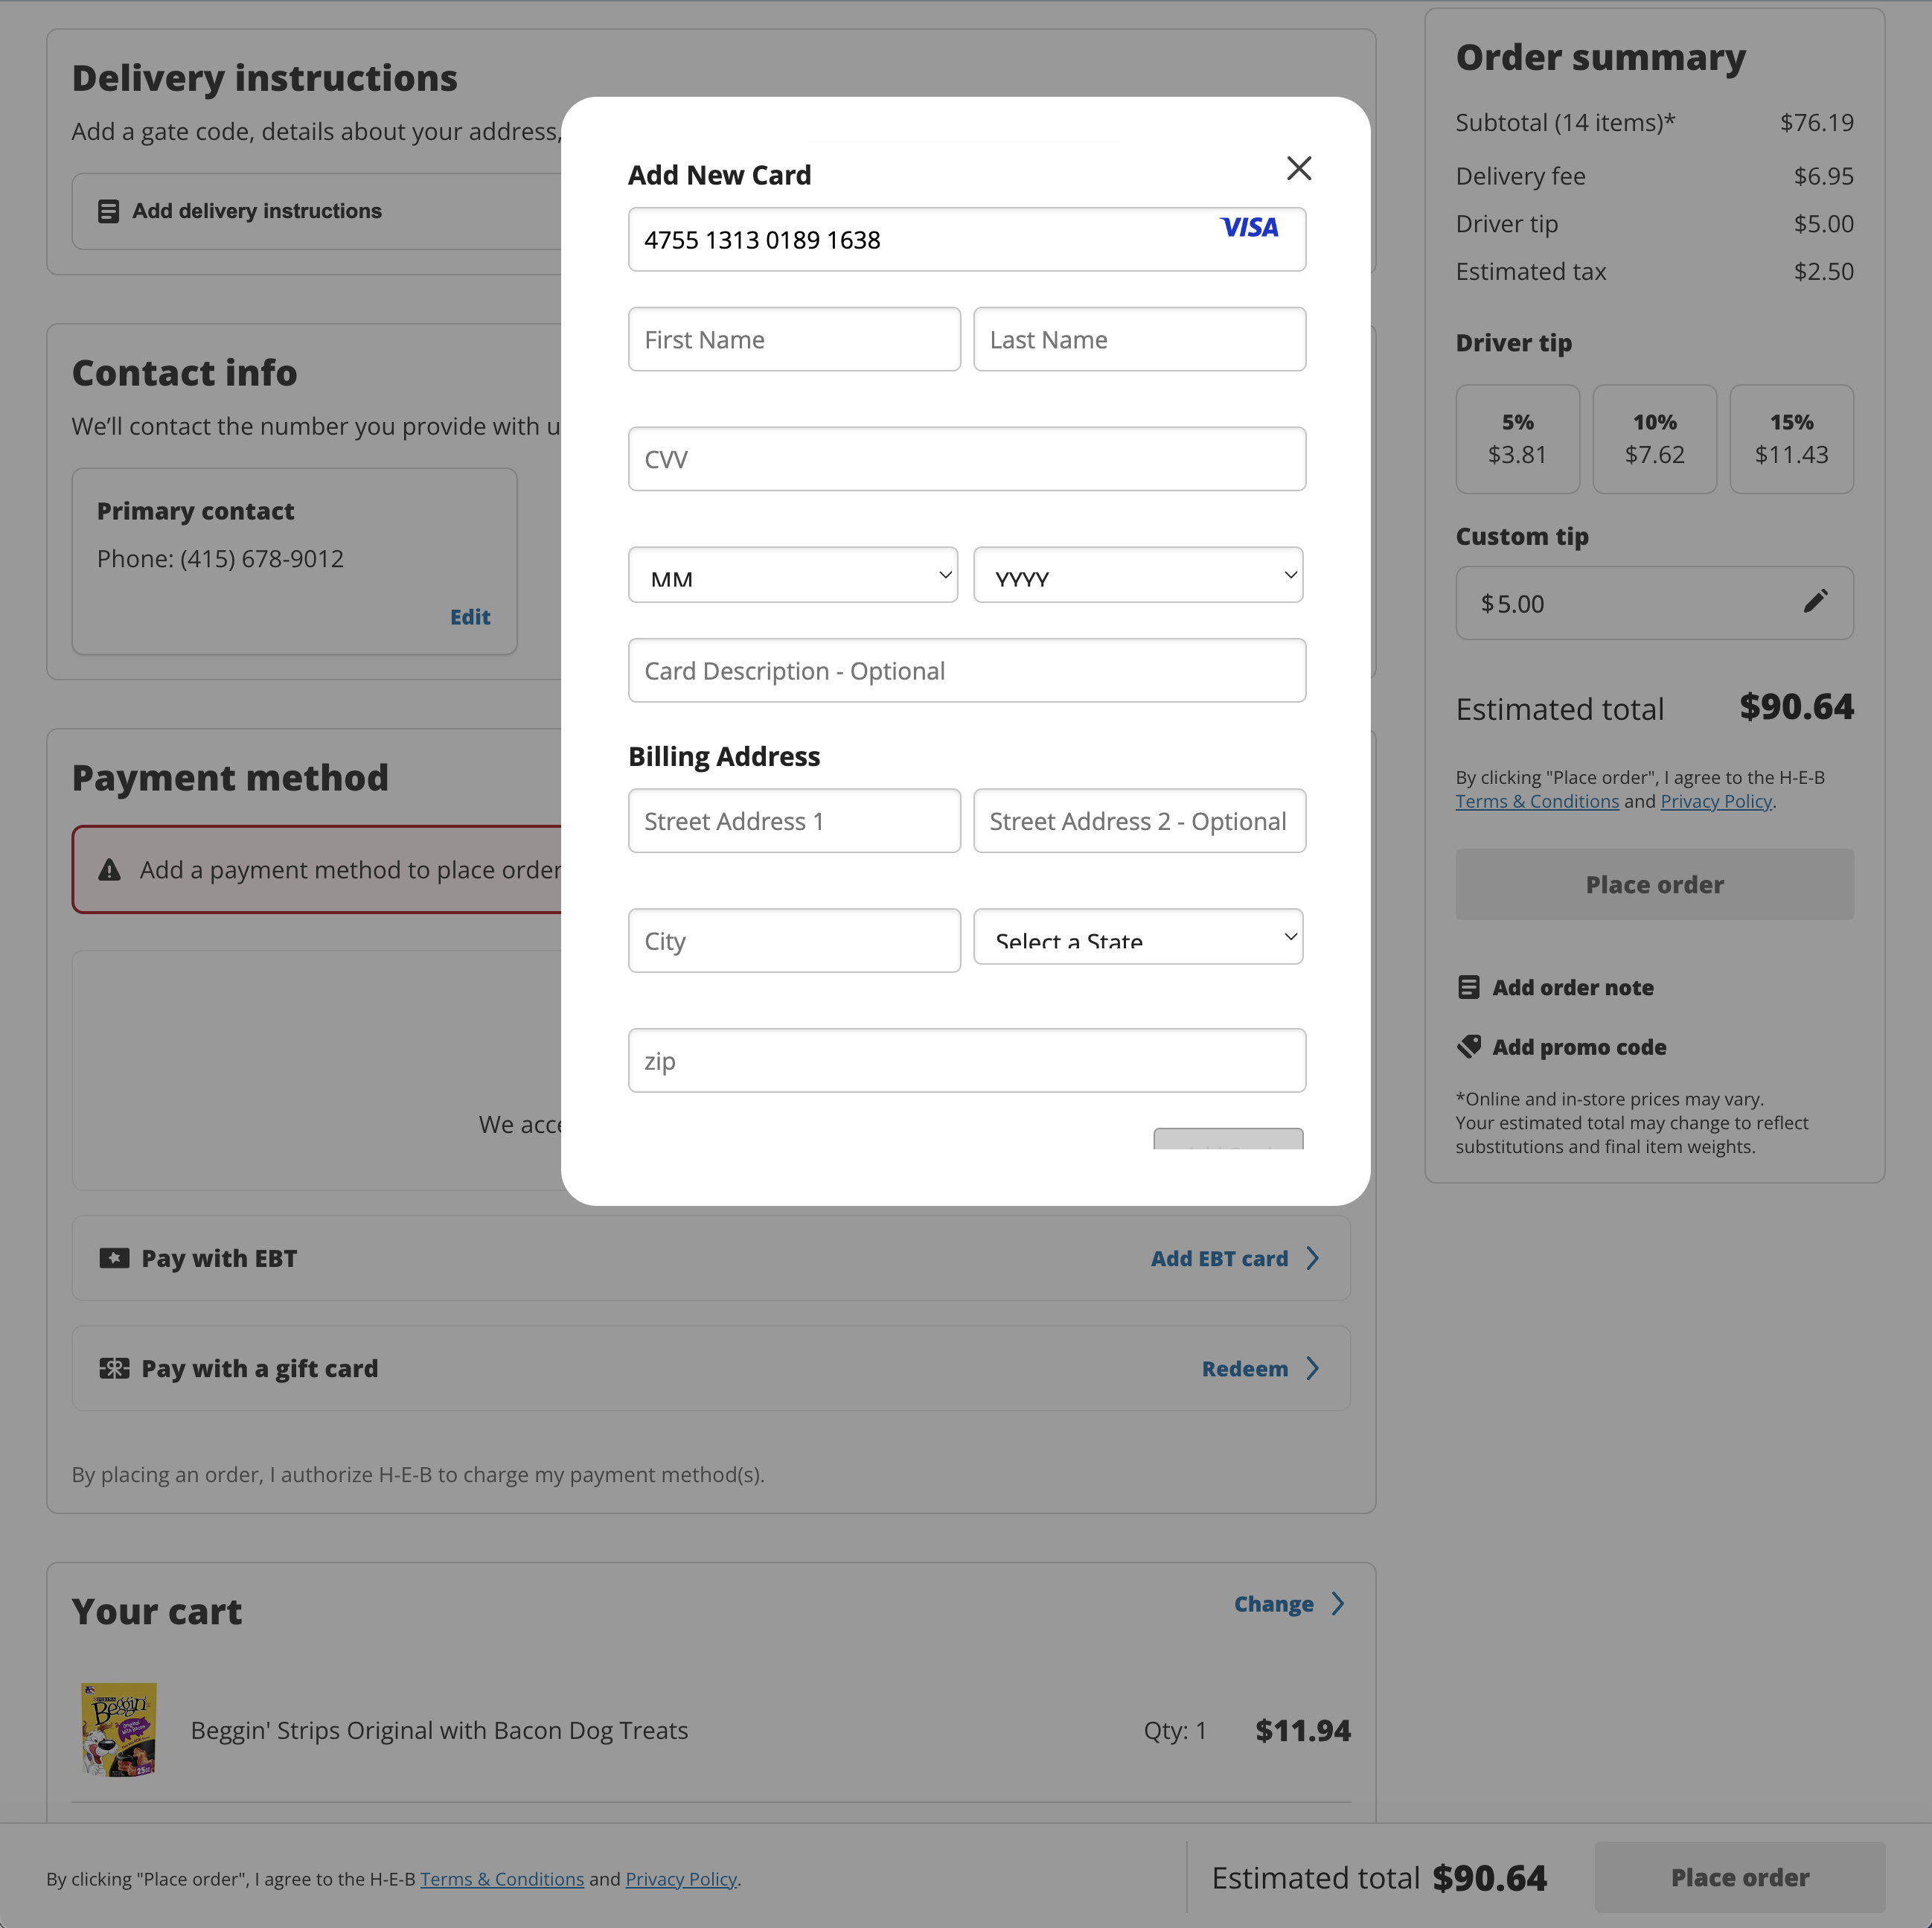Open the MM expiration month dropdown

[792, 575]
